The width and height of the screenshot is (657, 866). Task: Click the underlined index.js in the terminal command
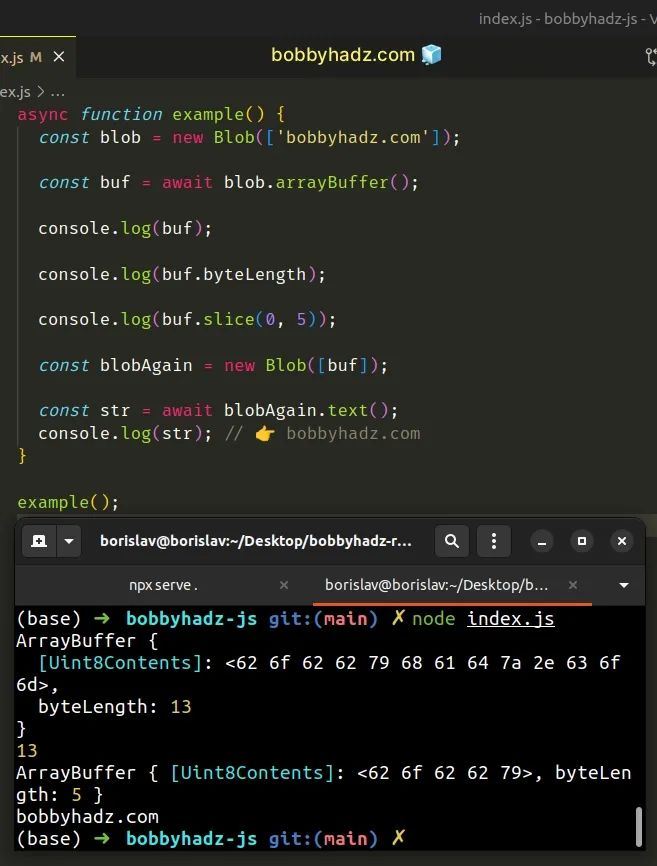click(511, 619)
